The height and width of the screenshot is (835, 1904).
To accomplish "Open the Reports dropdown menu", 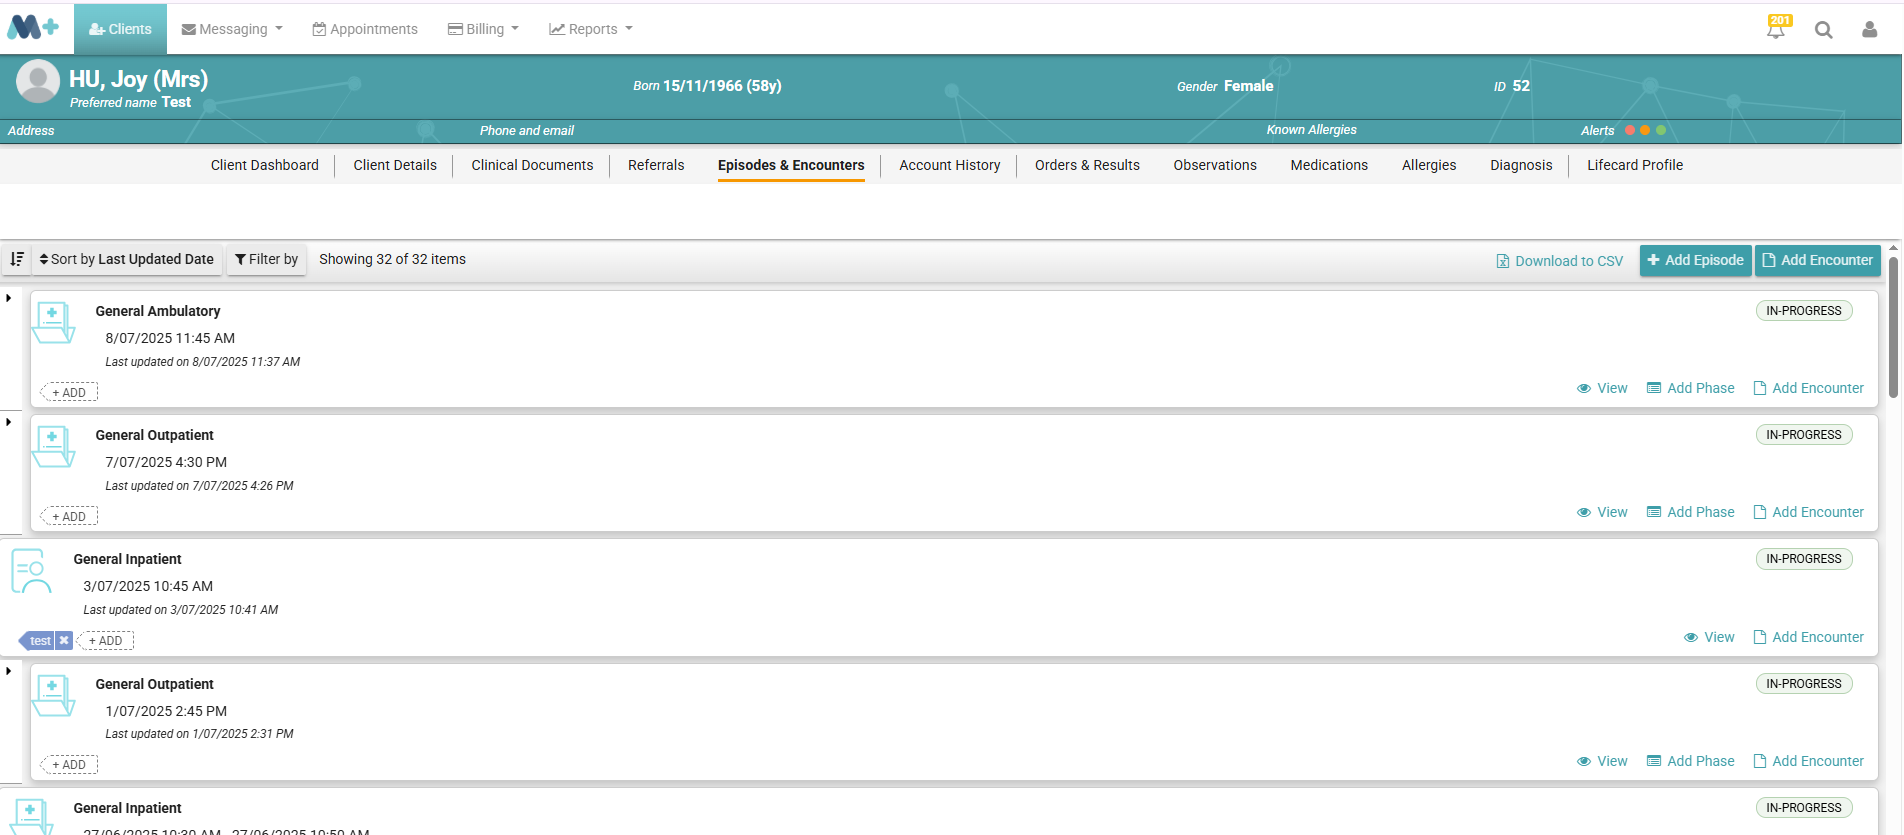I will (591, 29).
